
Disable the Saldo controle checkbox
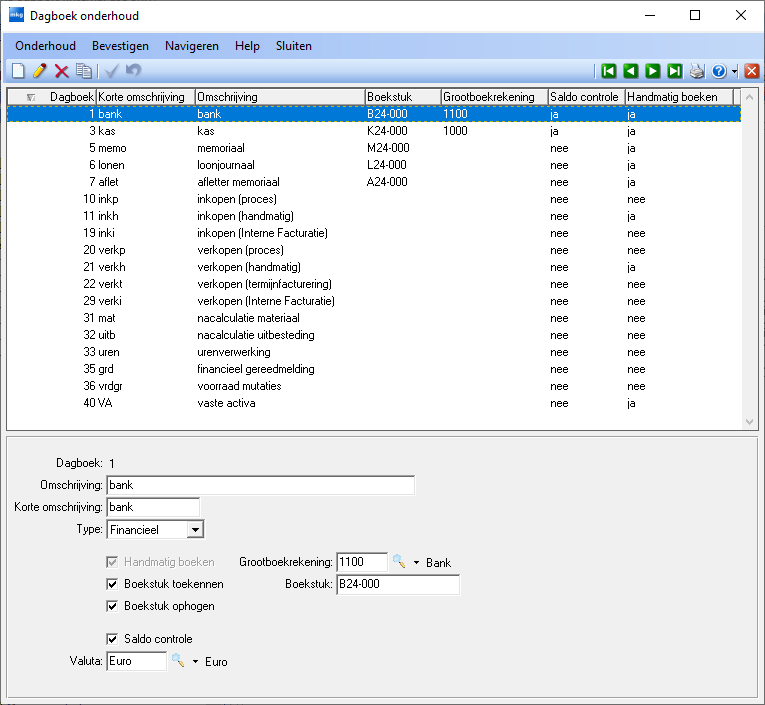point(112,639)
